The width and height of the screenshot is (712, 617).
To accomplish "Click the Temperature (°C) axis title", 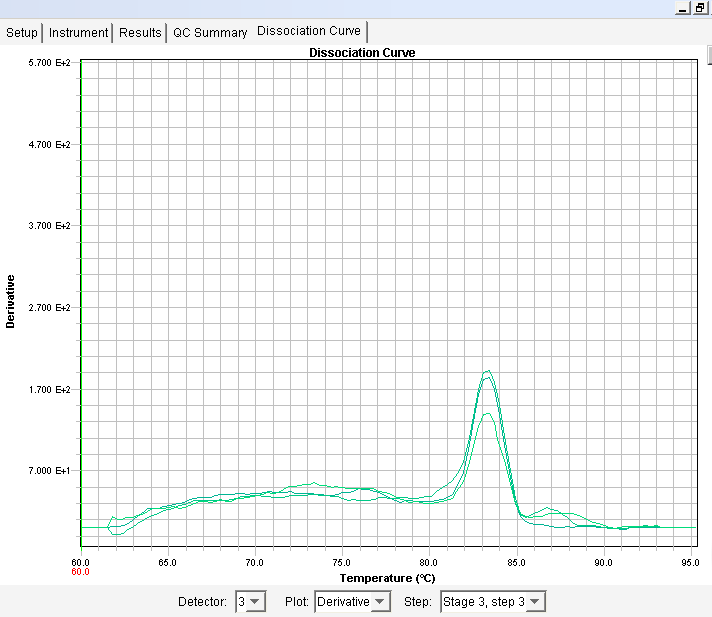I will [x=387, y=578].
